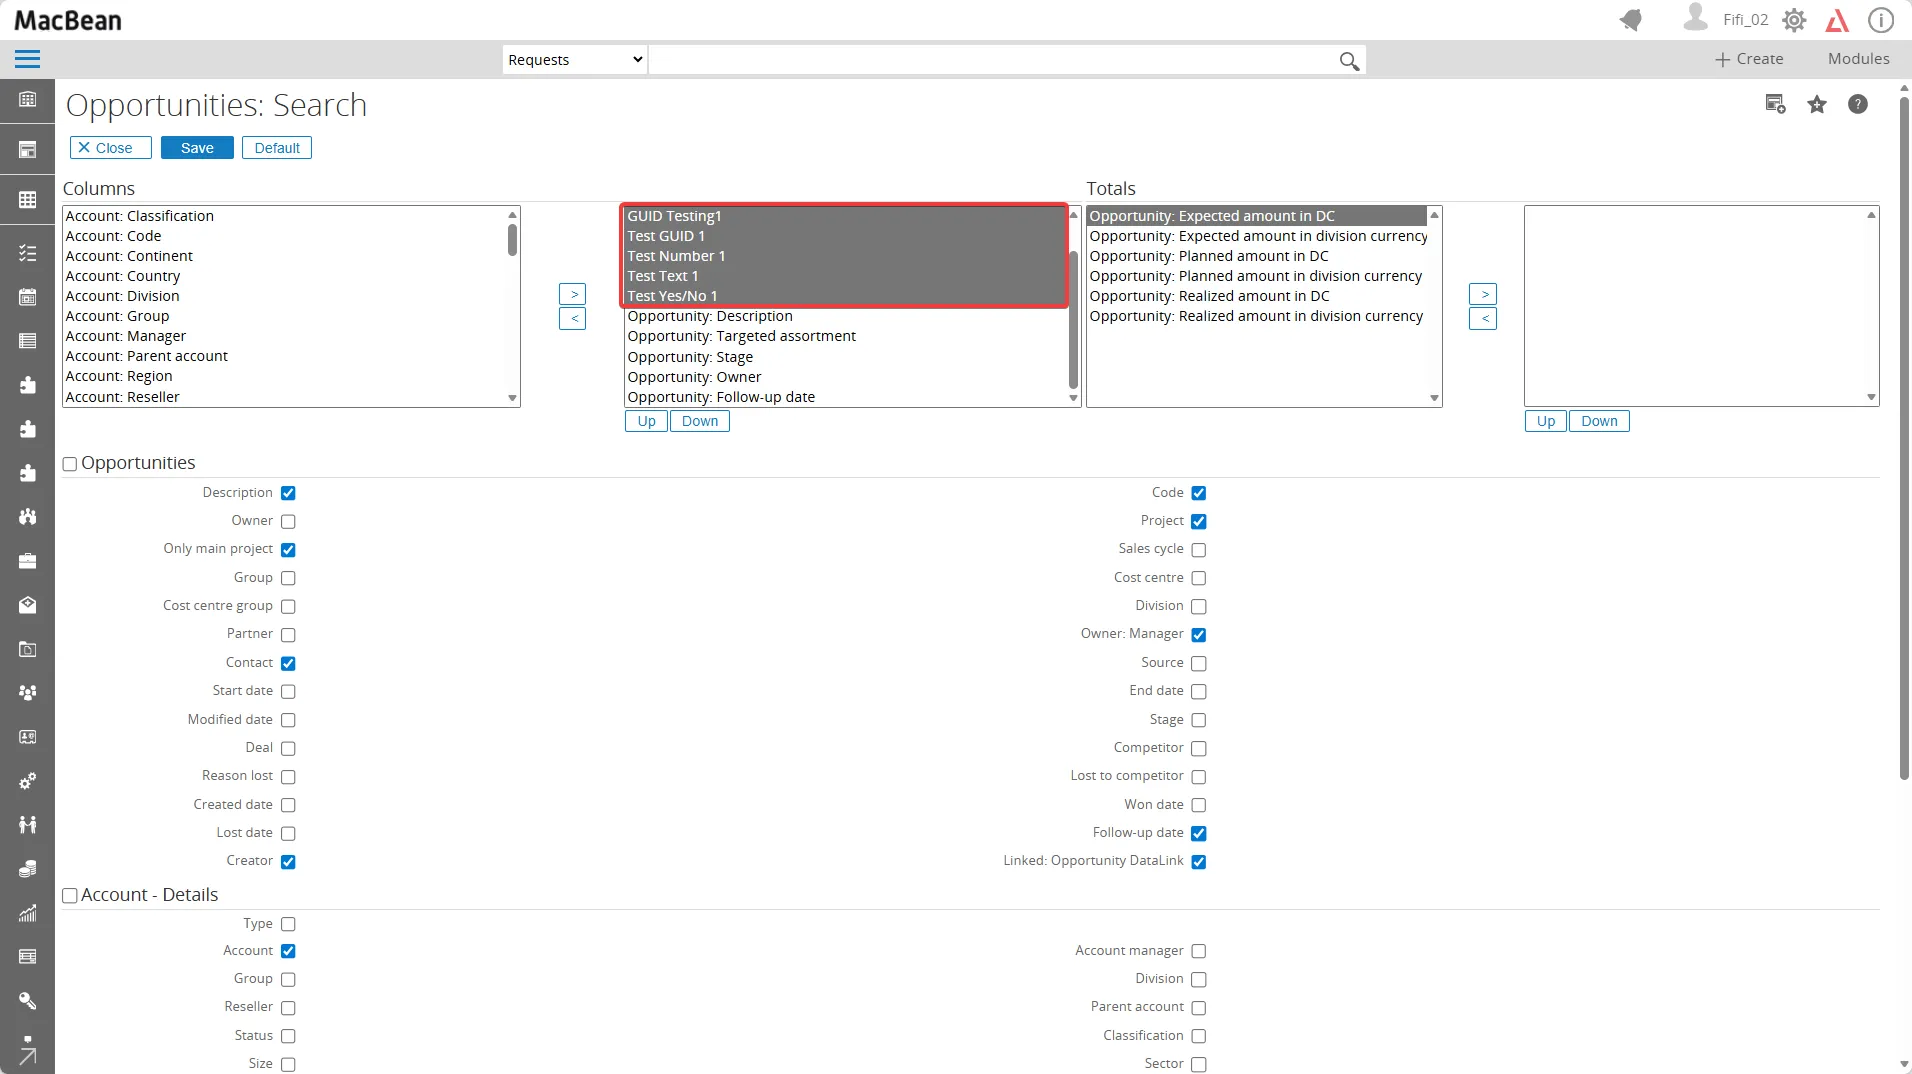The width and height of the screenshot is (1912, 1074).
Task: Click the notification bell icon in header
Action: pos(1631,20)
